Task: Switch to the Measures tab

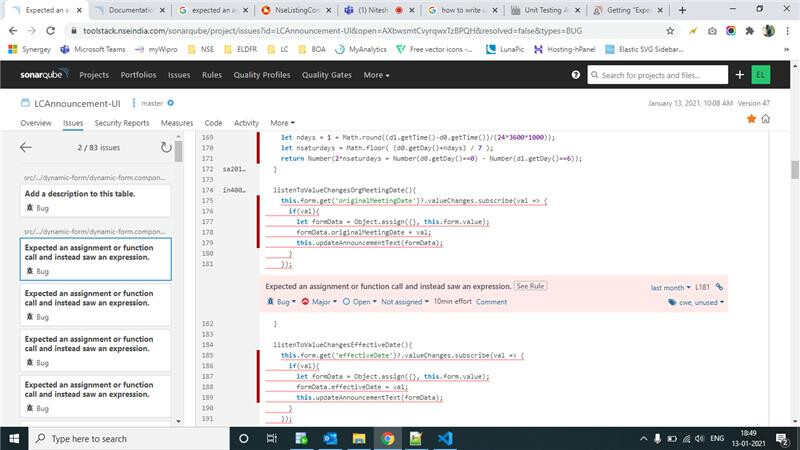Action: tap(177, 123)
